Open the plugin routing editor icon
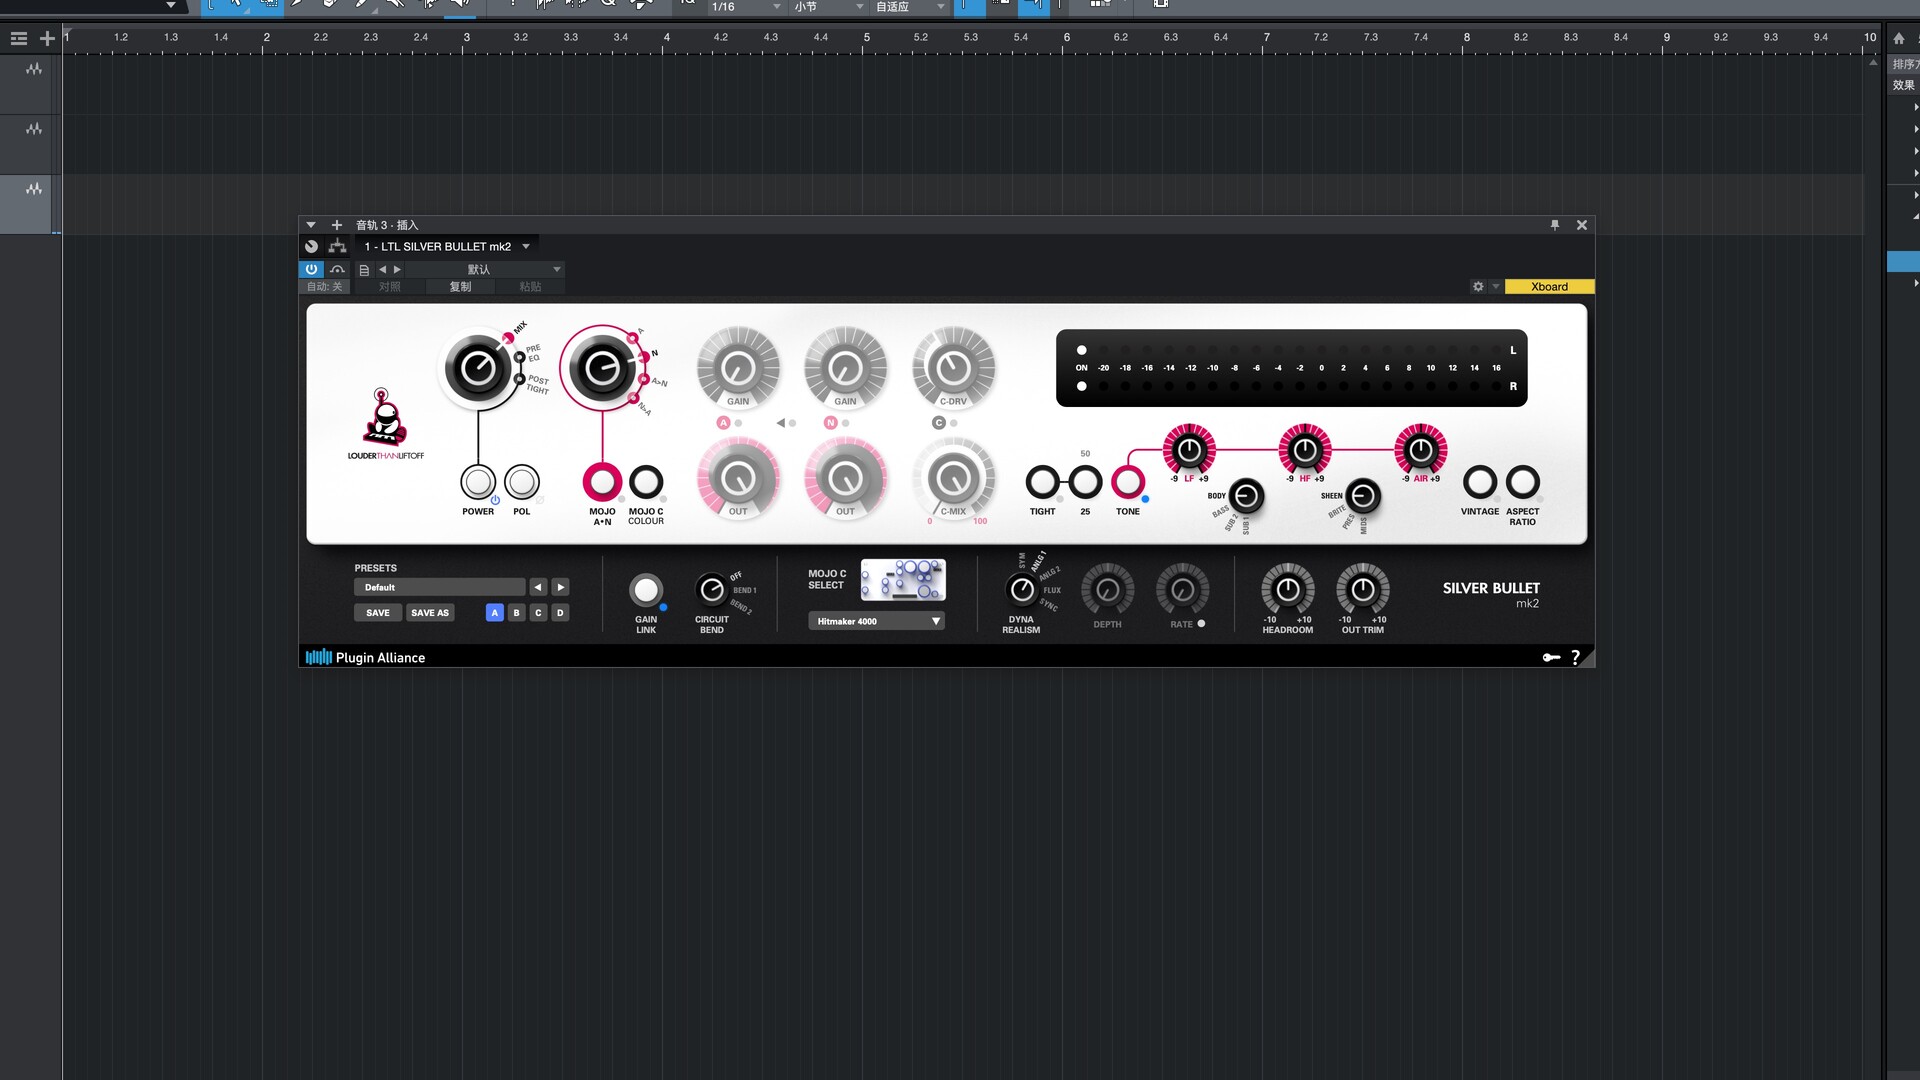1920x1080 pixels. point(338,246)
